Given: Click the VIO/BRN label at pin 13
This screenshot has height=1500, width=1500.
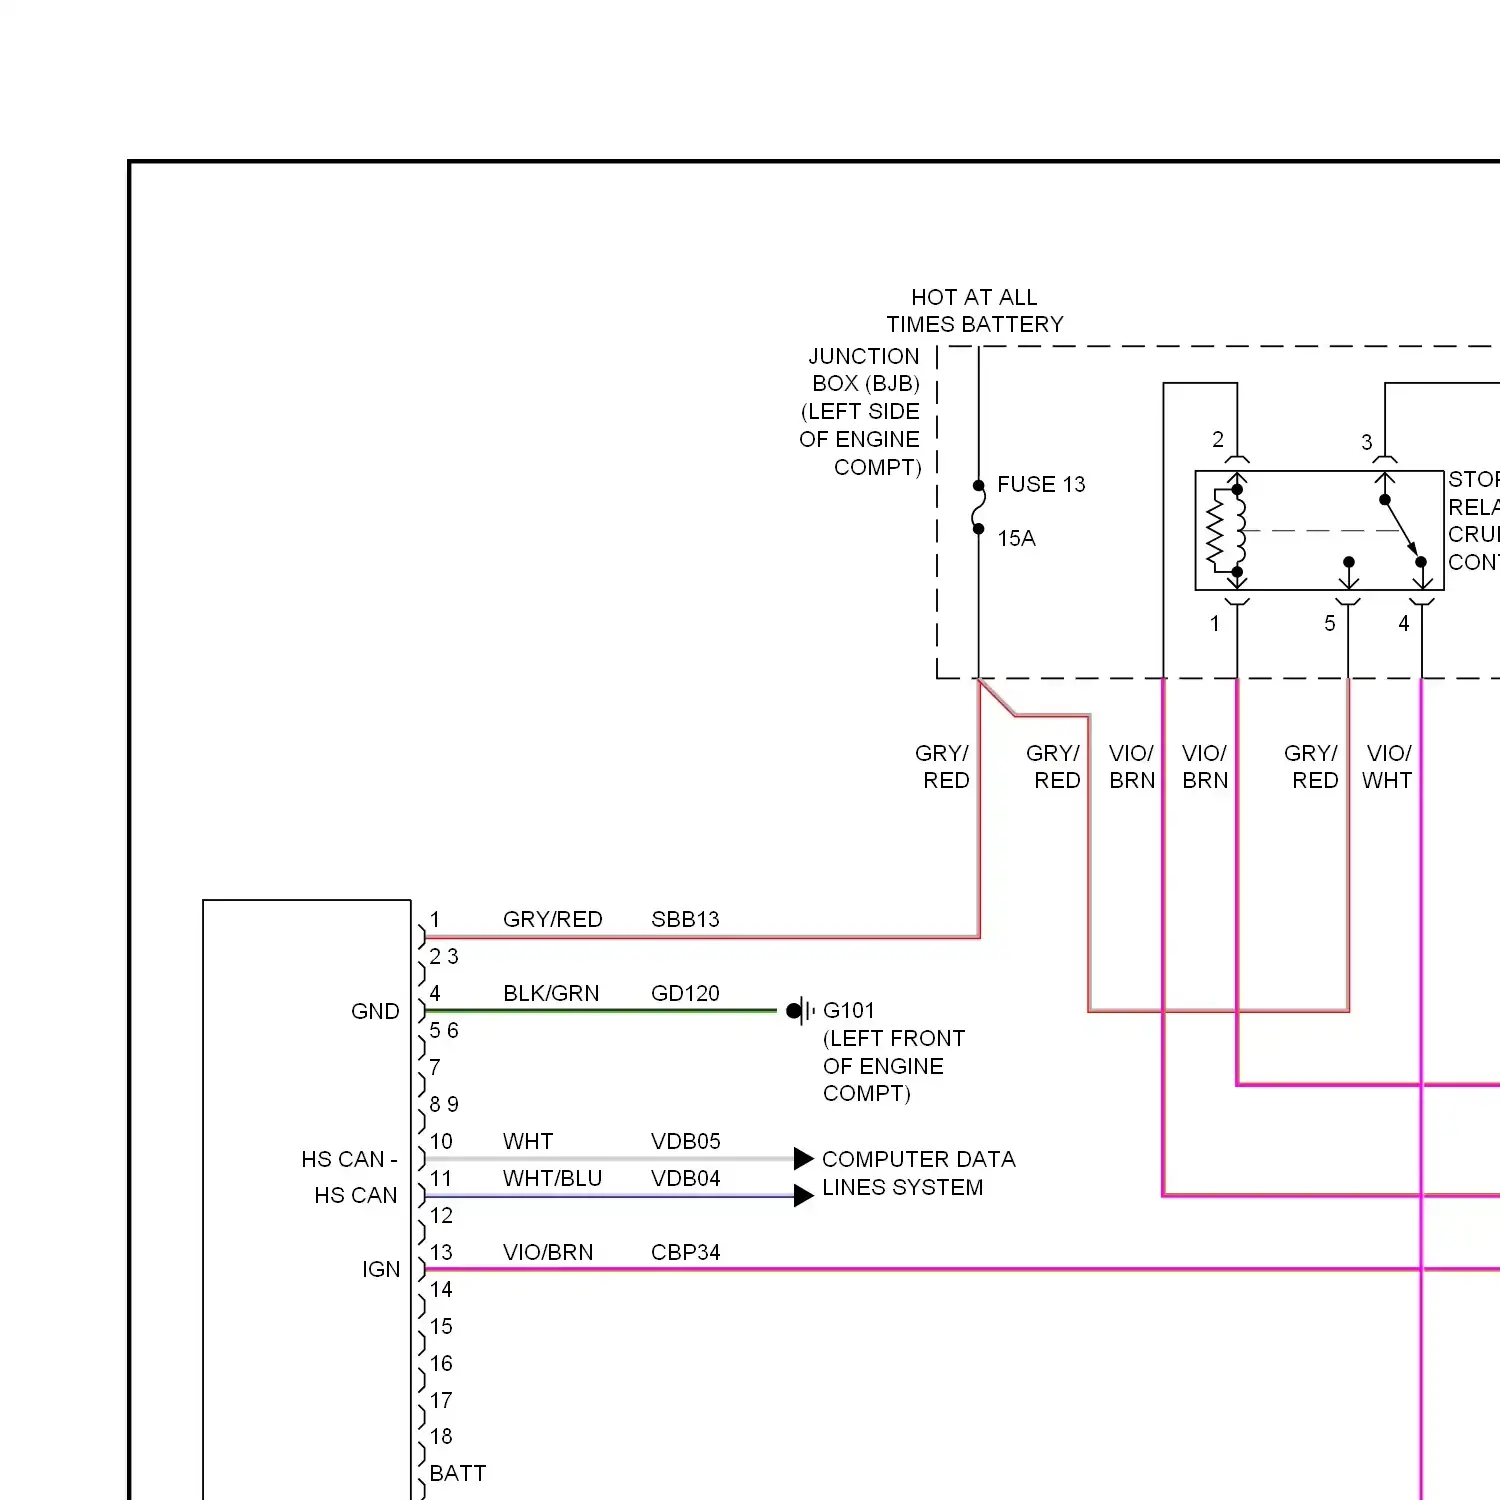Looking at the screenshot, I should (548, 1252).
